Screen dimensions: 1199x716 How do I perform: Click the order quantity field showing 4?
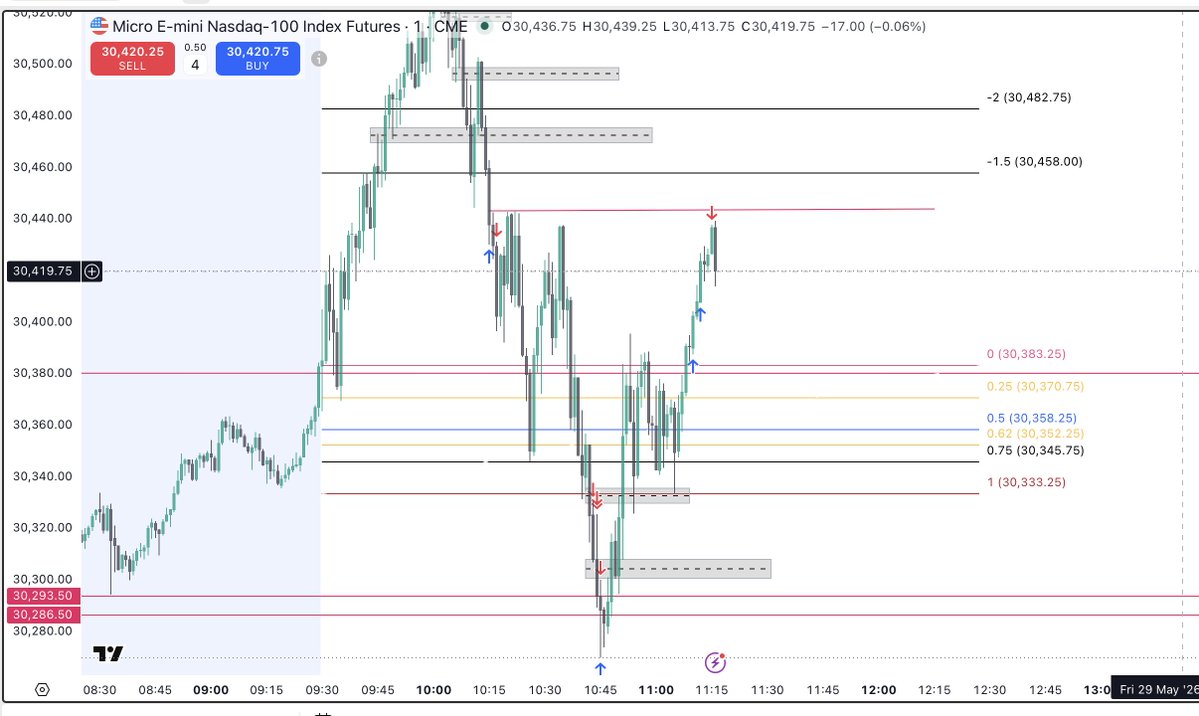point(195,65)
